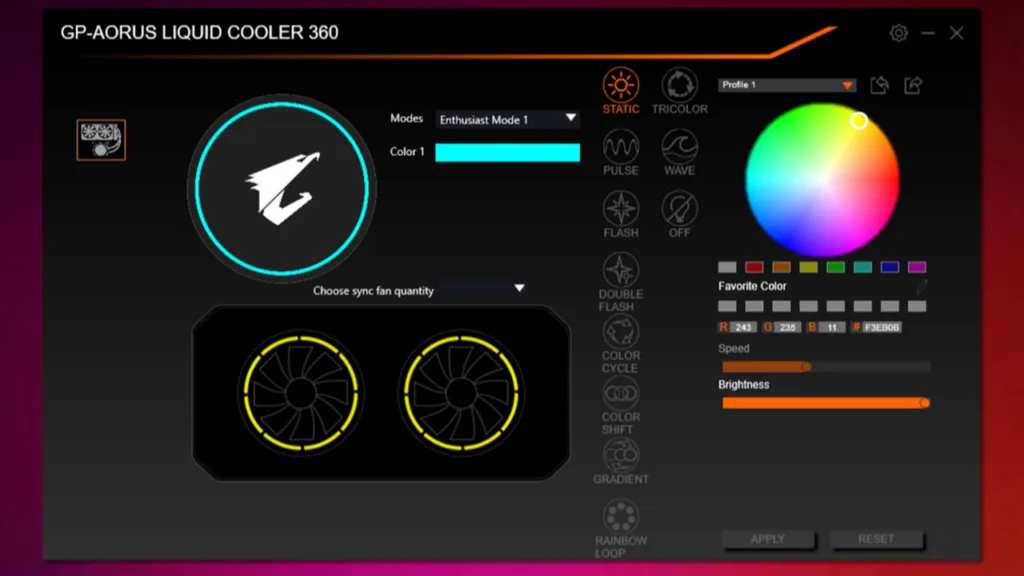Select the TRICOLOR lighting effect
Viewport: 1024px width, 576px height.
click(679, 91)
